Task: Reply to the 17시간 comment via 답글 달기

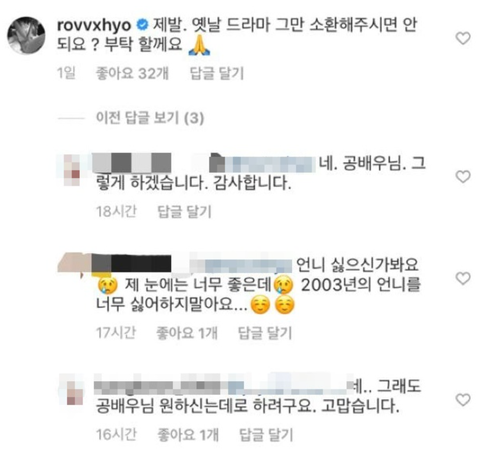Action: click(x=265, y=333)
